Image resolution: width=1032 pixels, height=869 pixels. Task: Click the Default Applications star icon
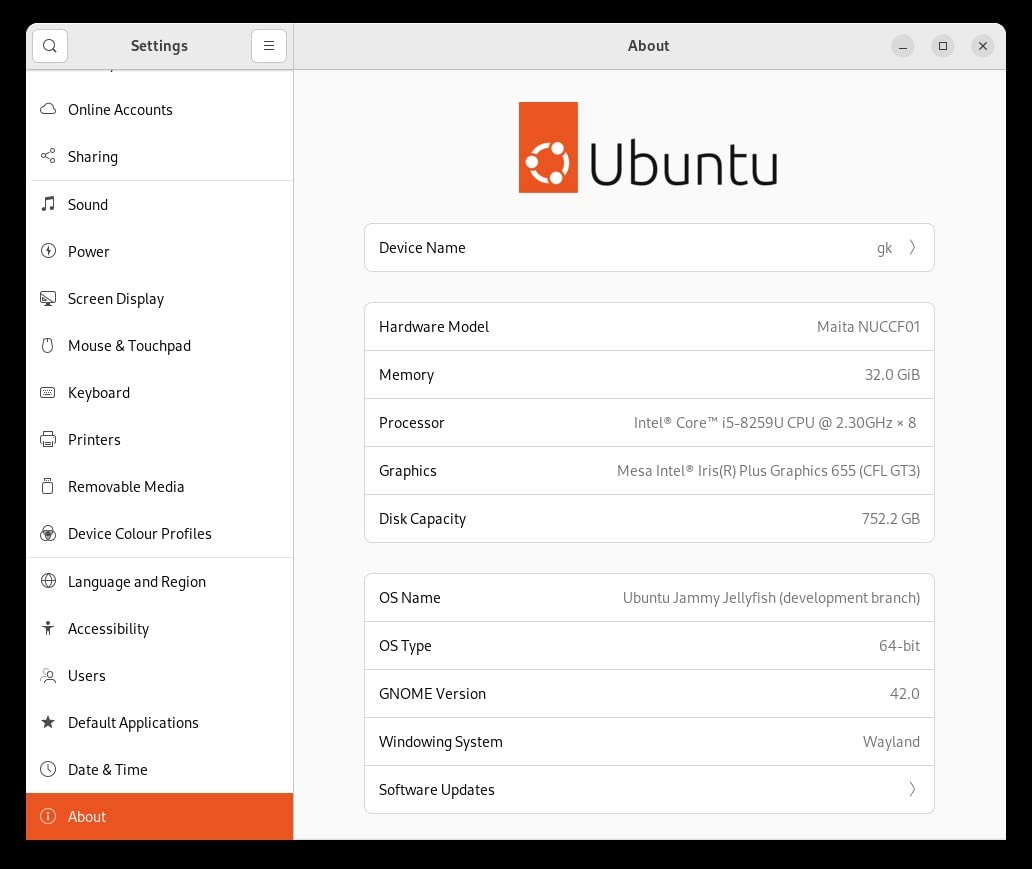[48, 722]
